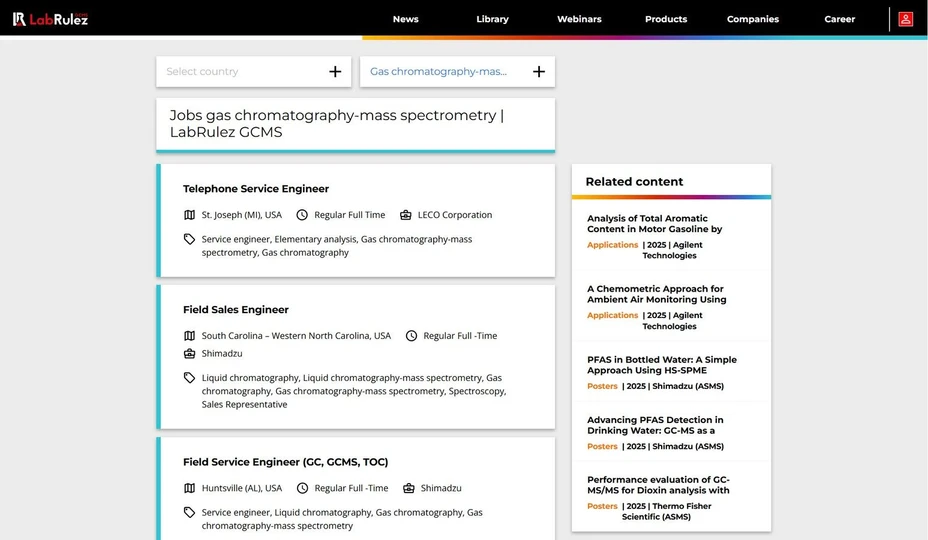Click briefcase icon in Field Service Engineer card

tap(408, 488)
